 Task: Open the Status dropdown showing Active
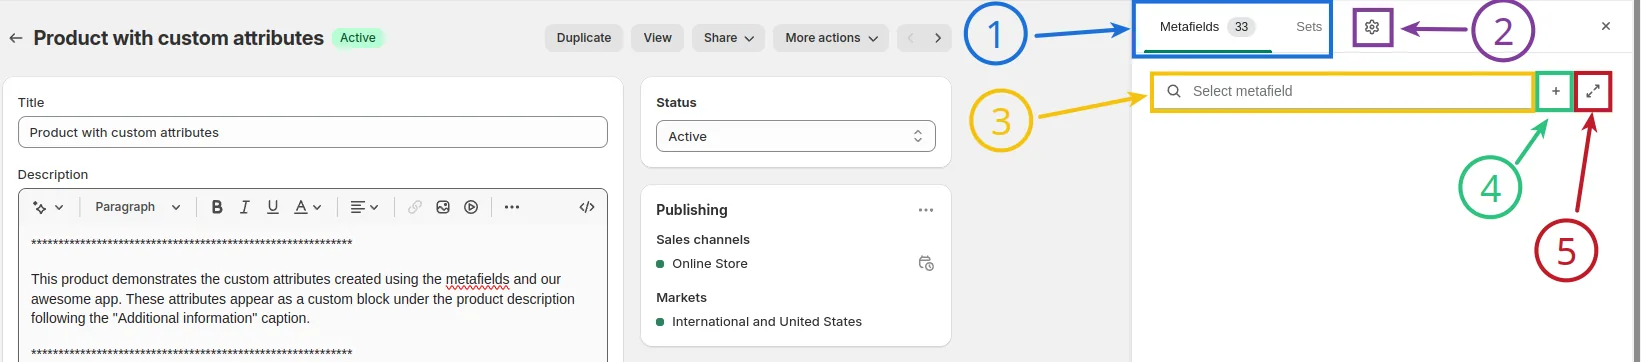pos(796,136)
